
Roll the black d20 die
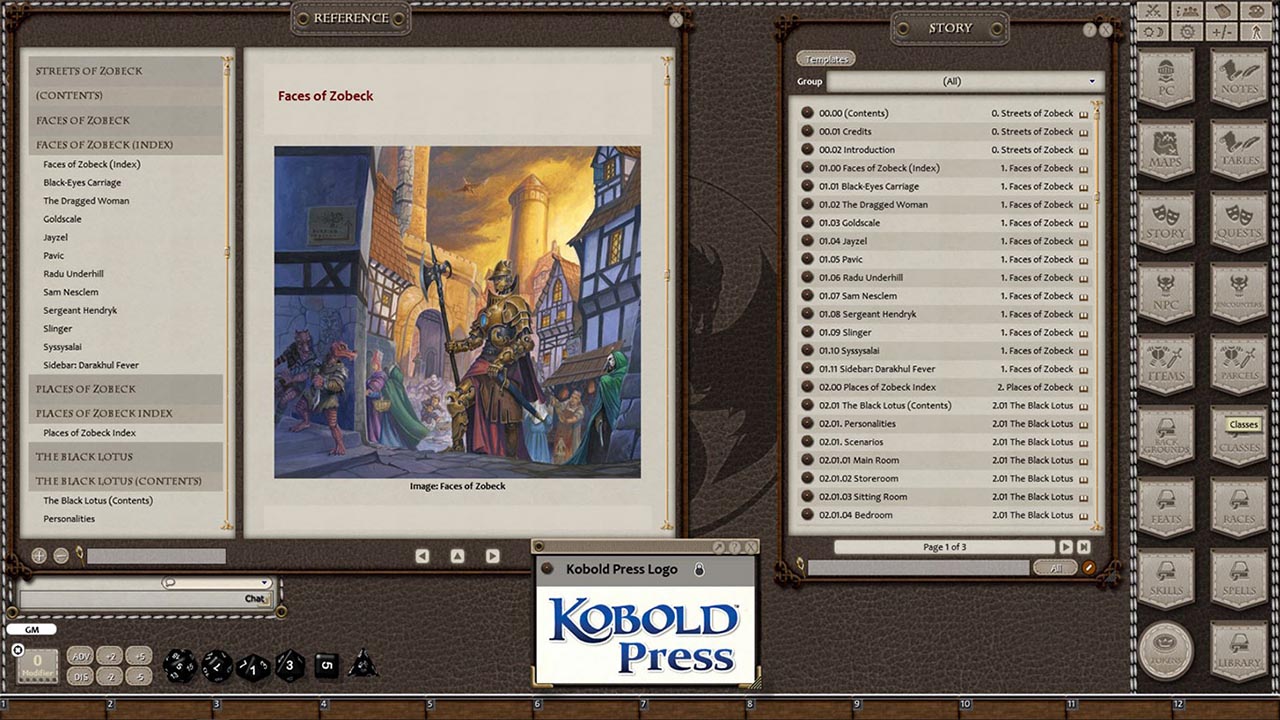coord(180,664)
